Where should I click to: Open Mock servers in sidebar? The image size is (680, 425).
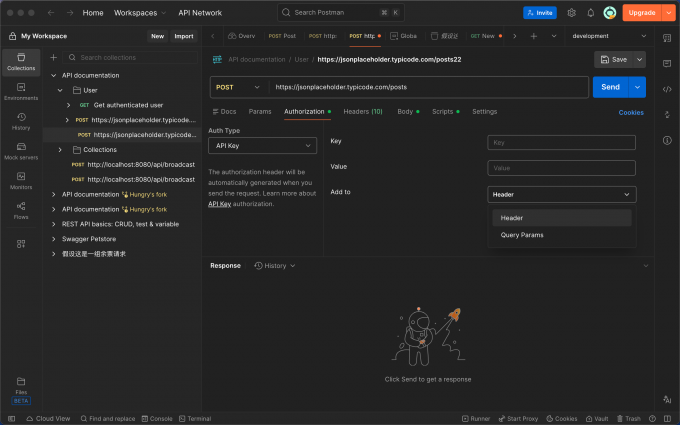click(x=21, y=151)
